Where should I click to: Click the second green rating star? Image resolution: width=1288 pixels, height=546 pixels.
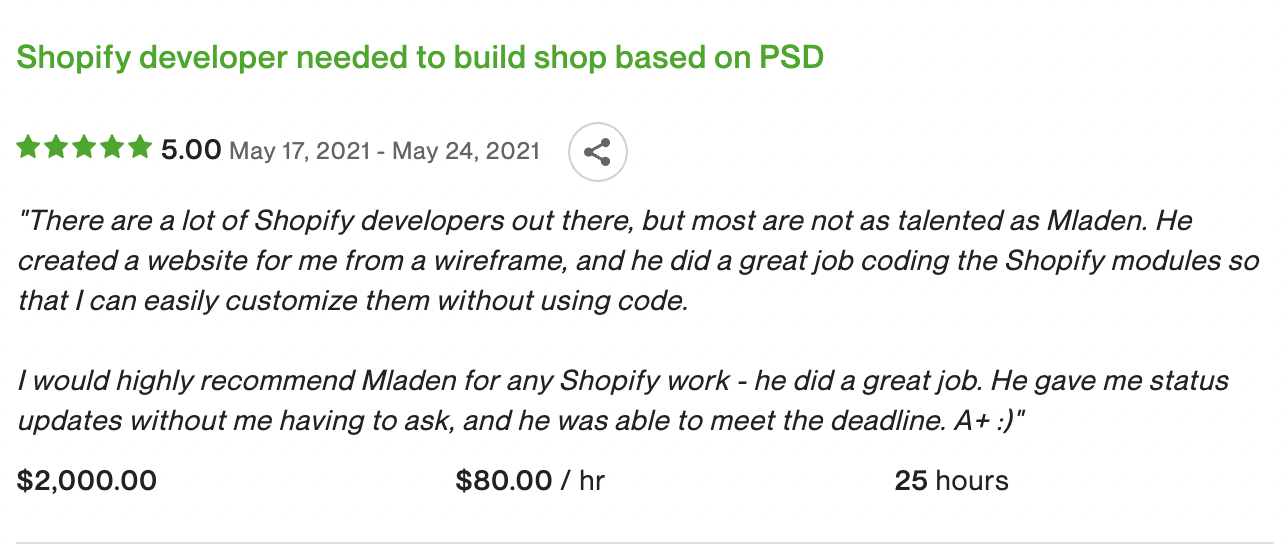click(57, 149)
